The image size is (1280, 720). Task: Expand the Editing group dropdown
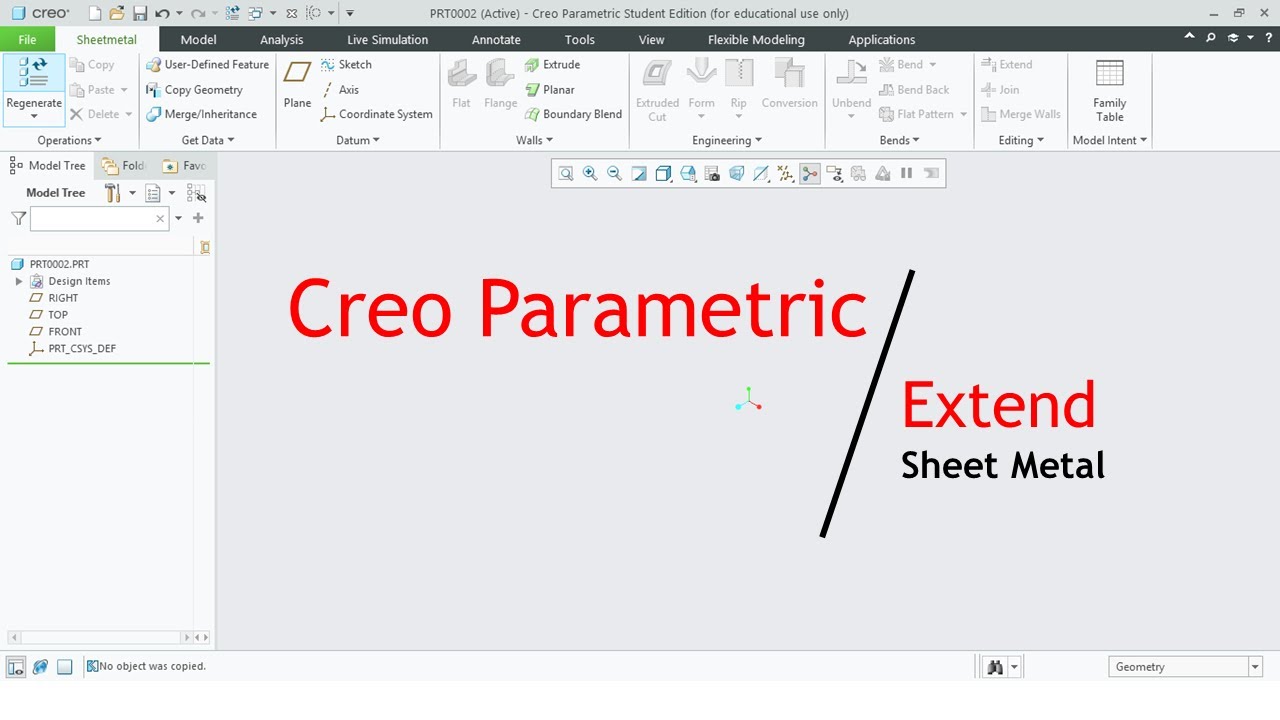(x=1021, y=140)
